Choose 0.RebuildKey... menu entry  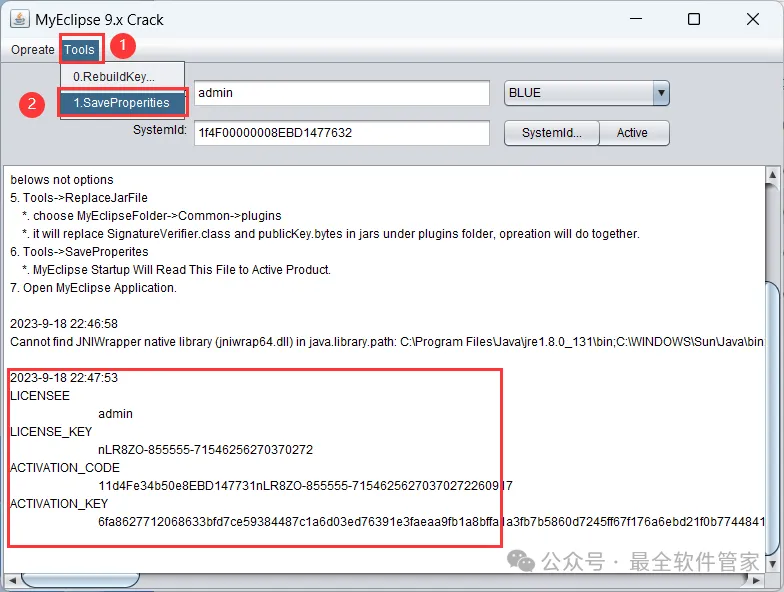click(x=122, y=76)
